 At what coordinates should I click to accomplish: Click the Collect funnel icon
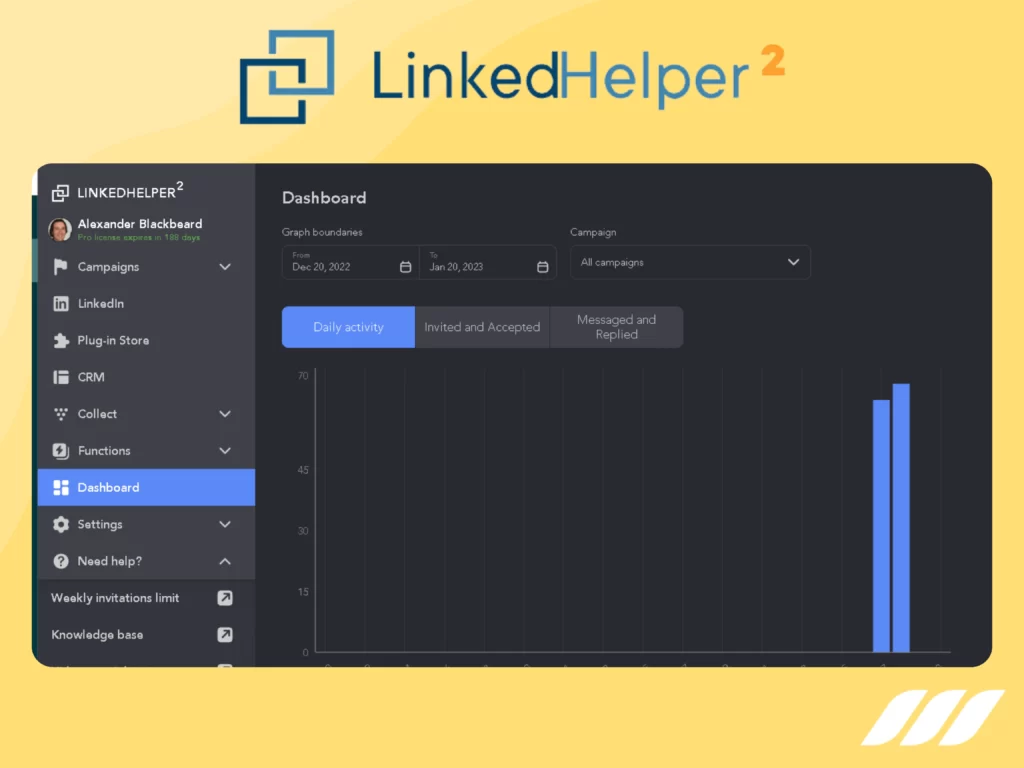pos(61,414)
